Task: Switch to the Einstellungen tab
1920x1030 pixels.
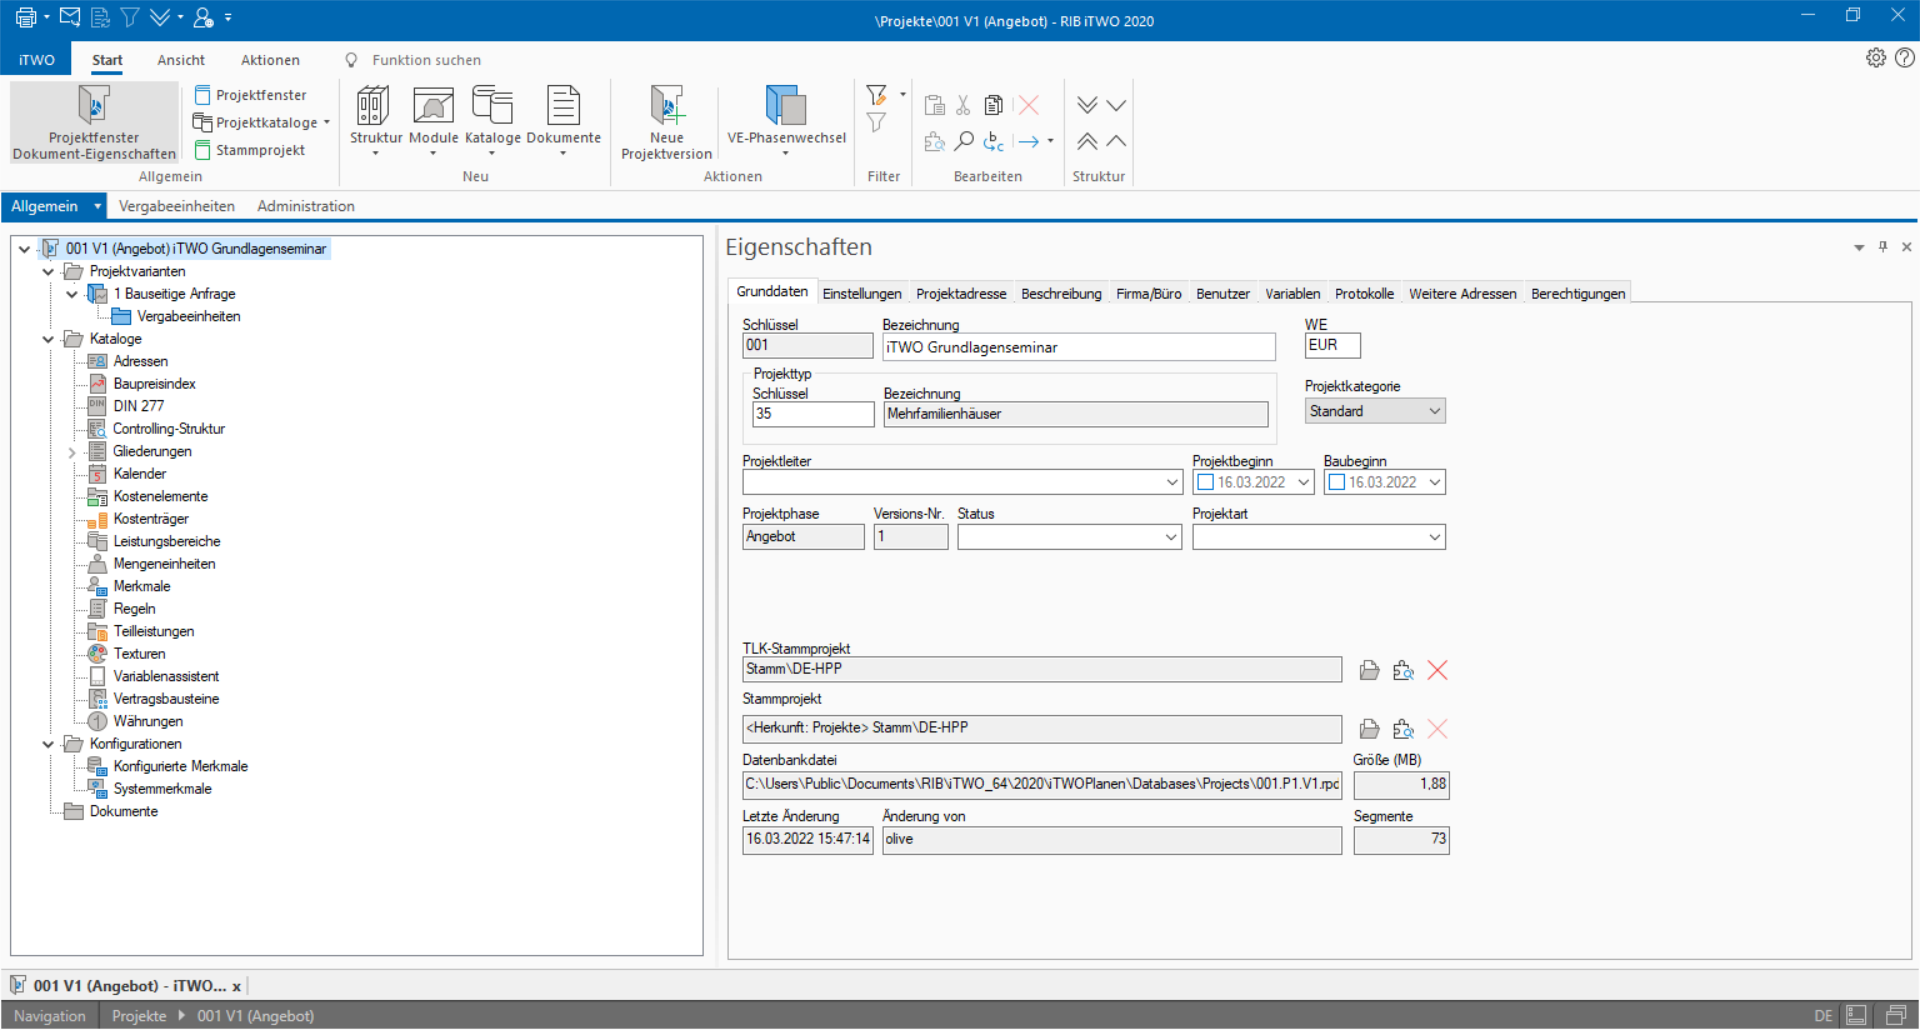Action: coord(862,294)
